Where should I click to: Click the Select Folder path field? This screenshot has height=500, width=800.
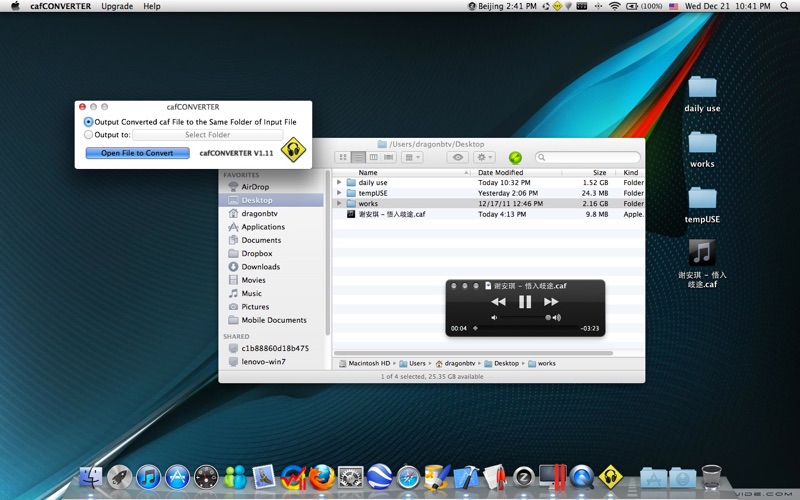pyautogui.click(x=208, y=135)
